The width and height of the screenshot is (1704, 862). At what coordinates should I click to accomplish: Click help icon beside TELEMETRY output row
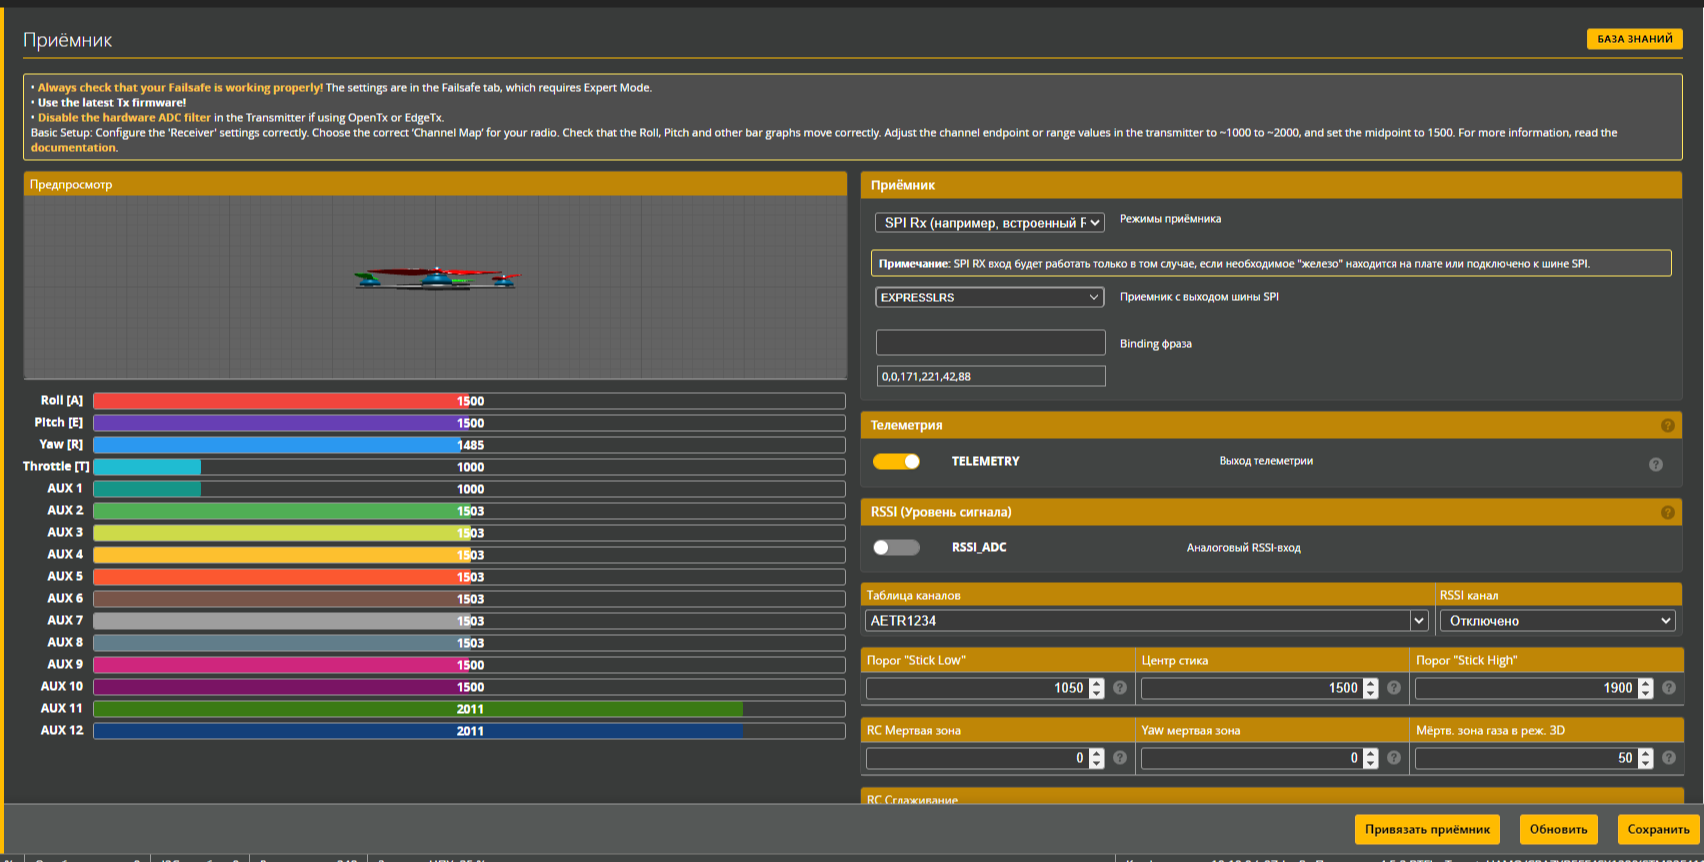(x=1656, y=464)
